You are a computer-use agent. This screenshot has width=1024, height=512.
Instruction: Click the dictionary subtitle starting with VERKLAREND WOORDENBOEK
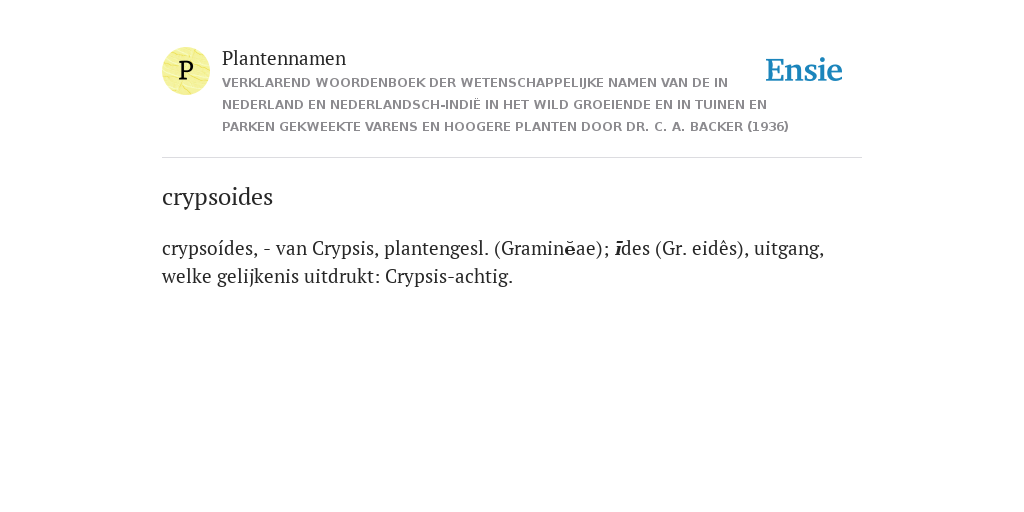(505, 104)
